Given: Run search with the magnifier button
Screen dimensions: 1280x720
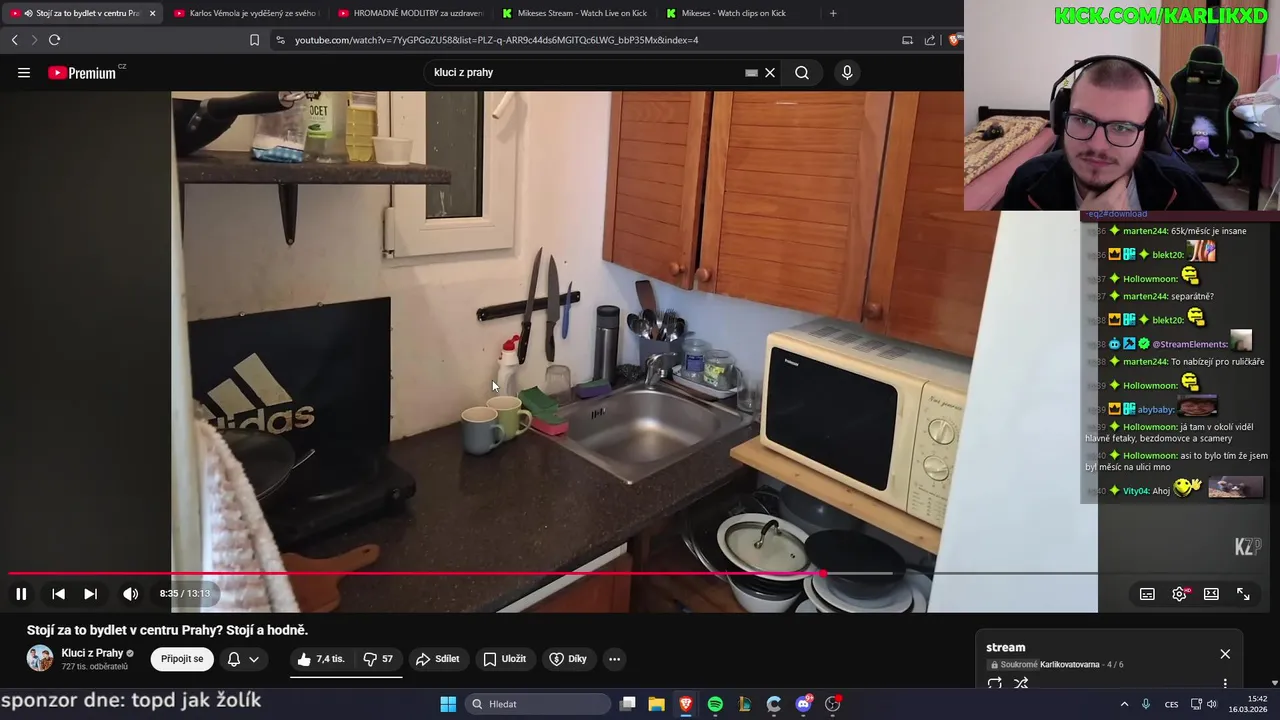Looking at the screenshot, I should pyautogui.click(x=802, y=72).
